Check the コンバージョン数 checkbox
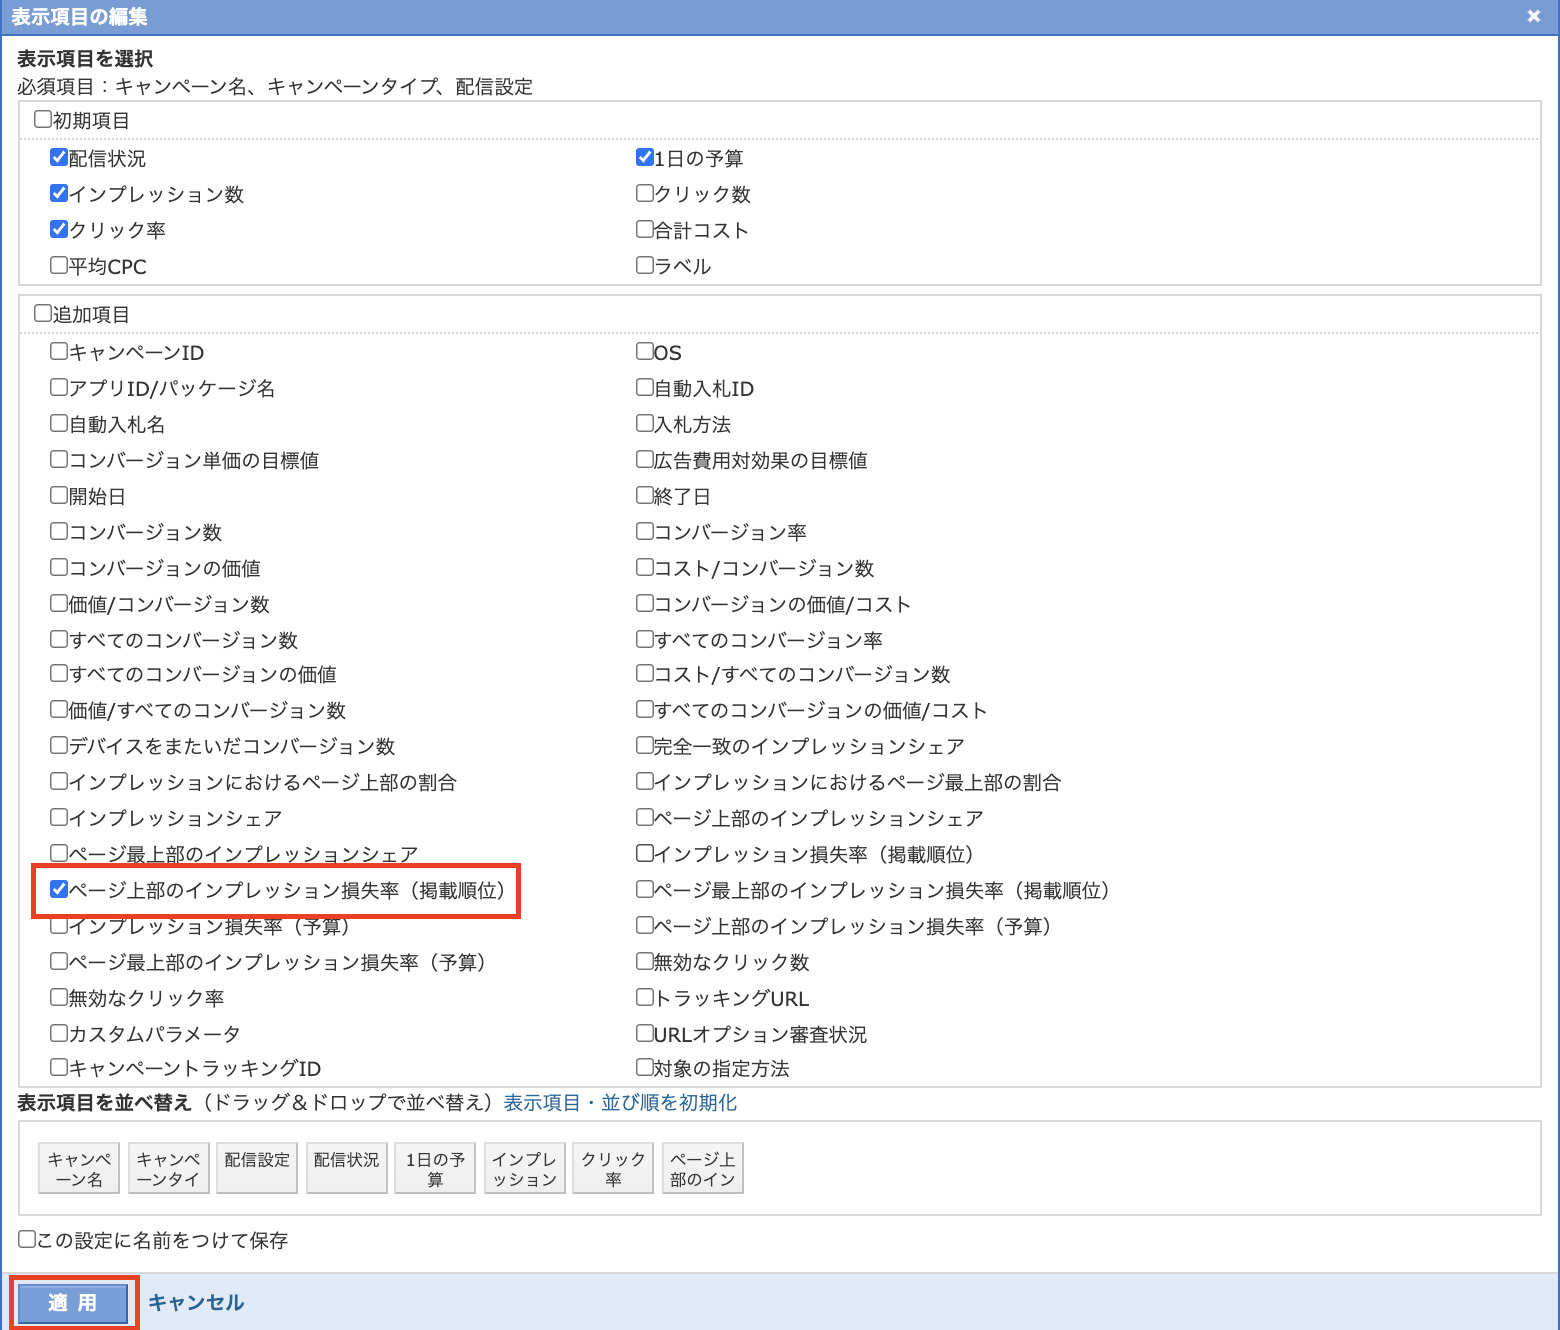Viewport: 1560px width, 1330px height. tap(59, 532)
